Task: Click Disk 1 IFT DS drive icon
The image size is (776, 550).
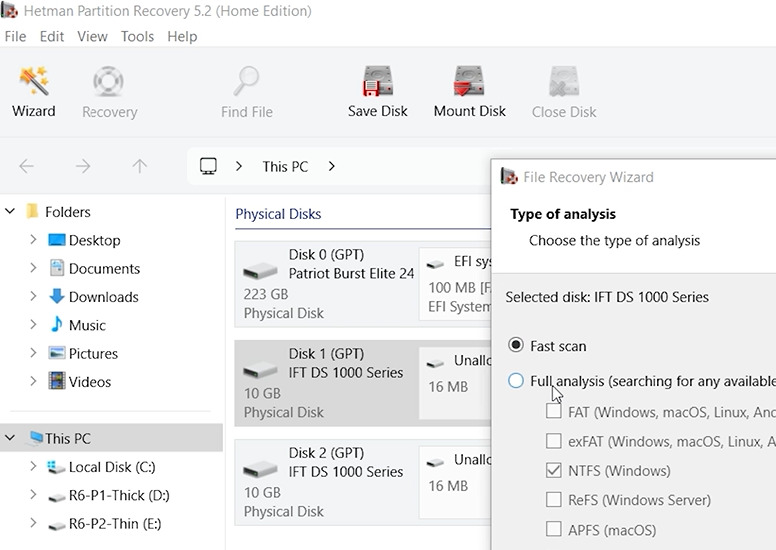Action: pos(260,371)
